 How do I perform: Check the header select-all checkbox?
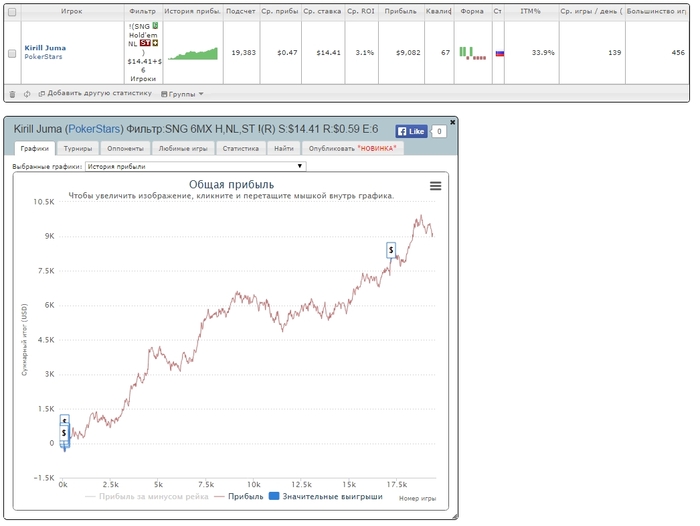(12, 12)
